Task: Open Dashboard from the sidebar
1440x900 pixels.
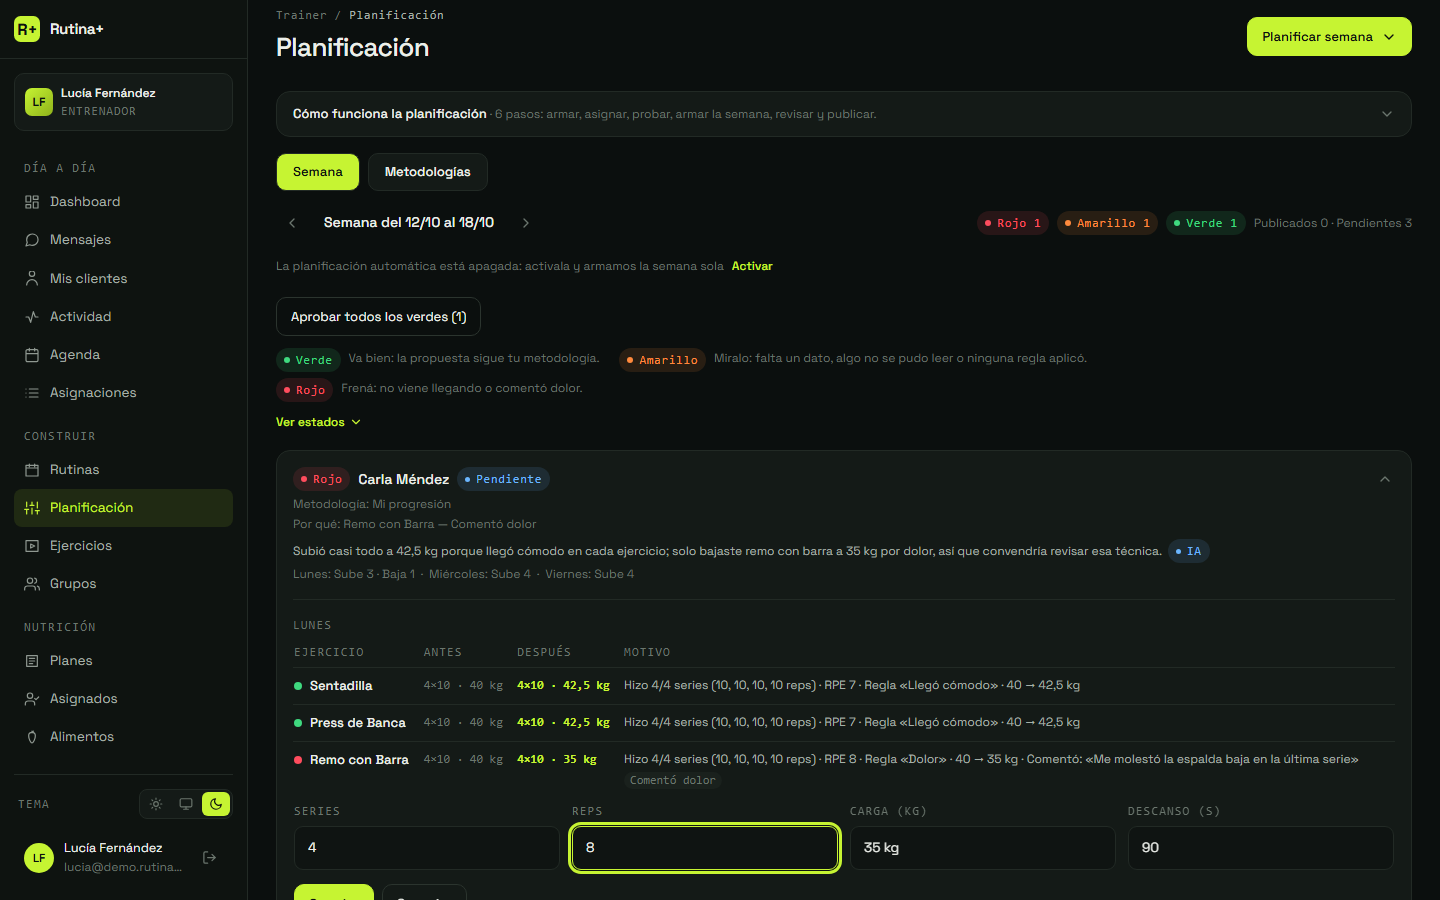Action: 123,202
